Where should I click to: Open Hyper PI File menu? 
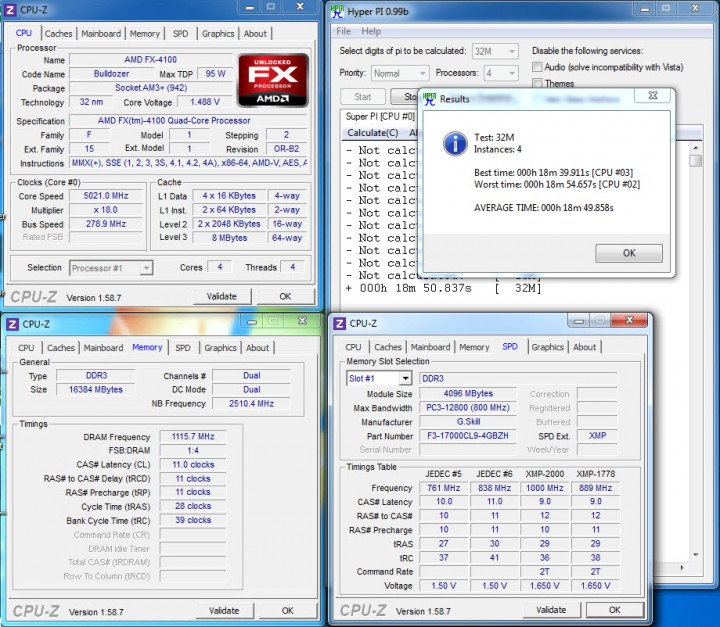(343, 31)
